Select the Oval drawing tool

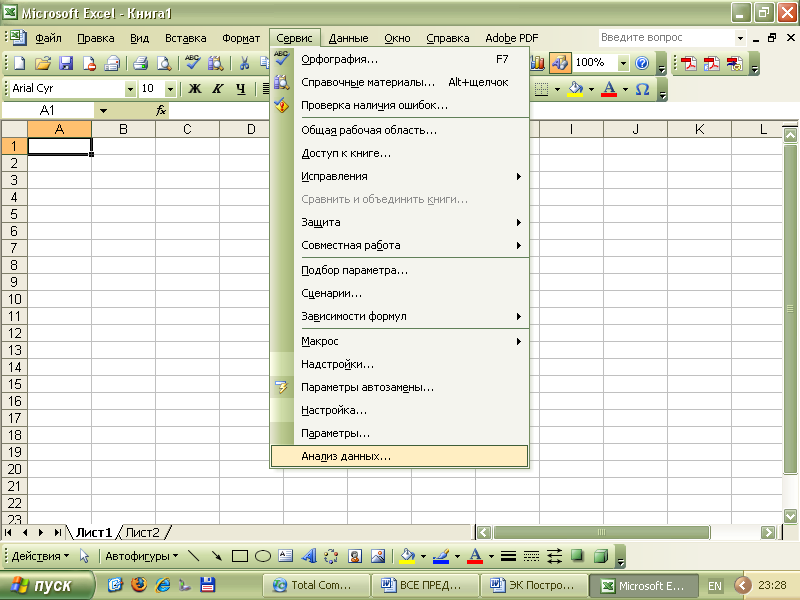(263, 556)
